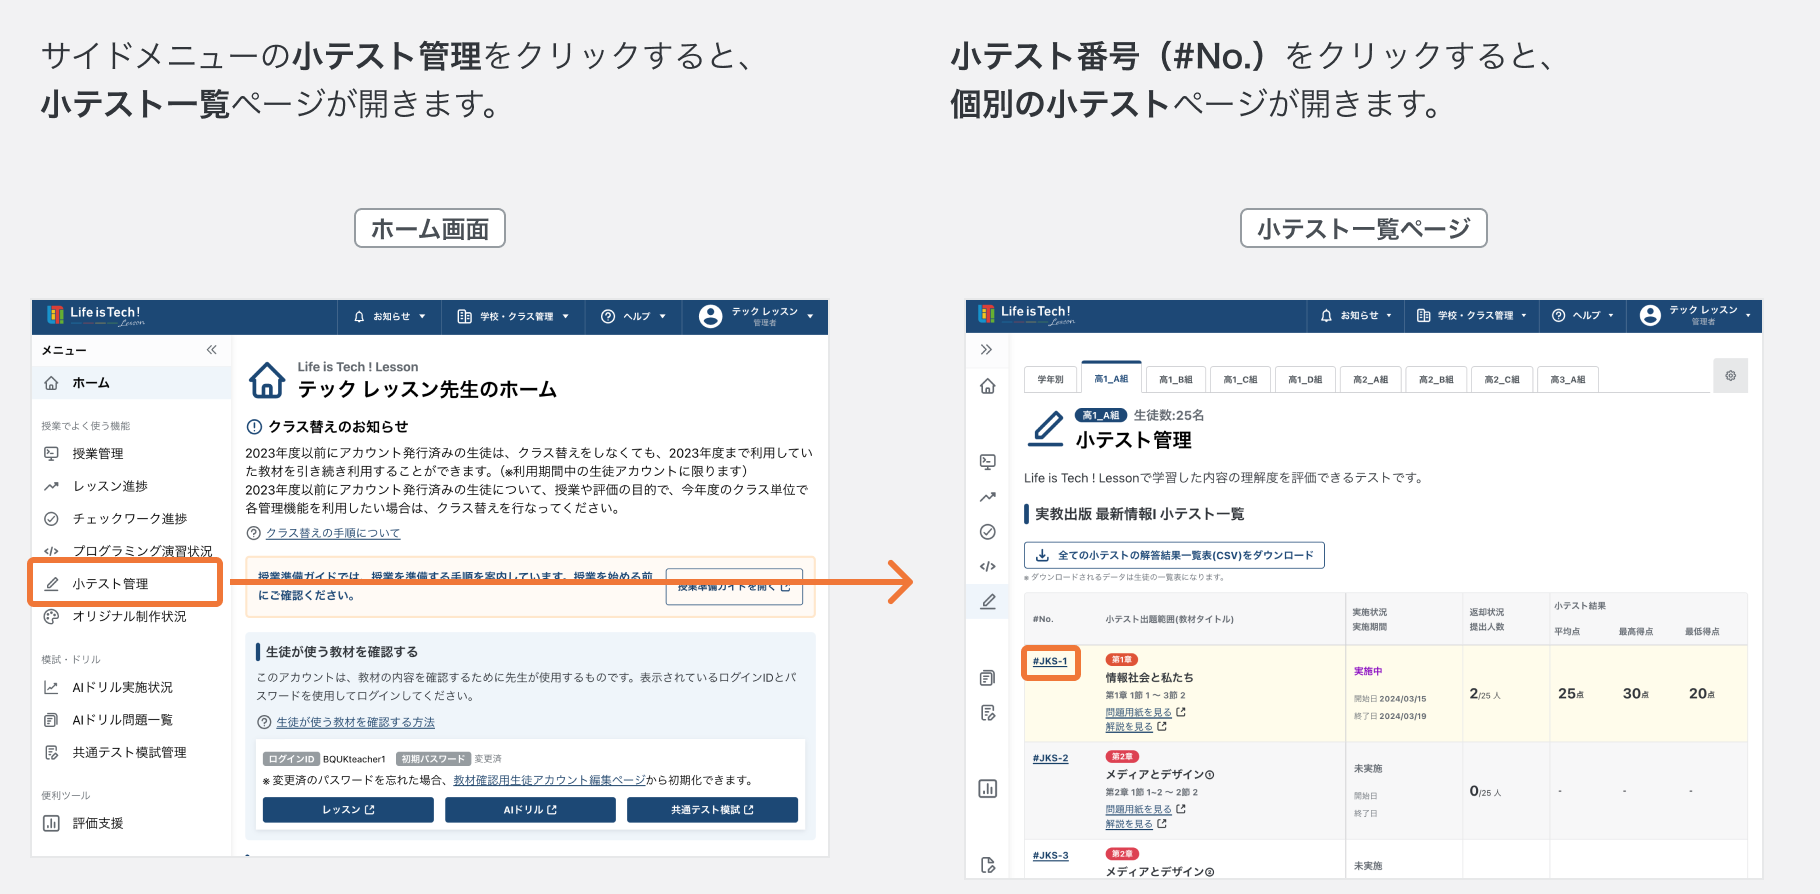This screenshot has height=894, width=1820.
Task: Click the プログラミング演習状況 code icon in the home menu
Action: click(x=51, y=551)
